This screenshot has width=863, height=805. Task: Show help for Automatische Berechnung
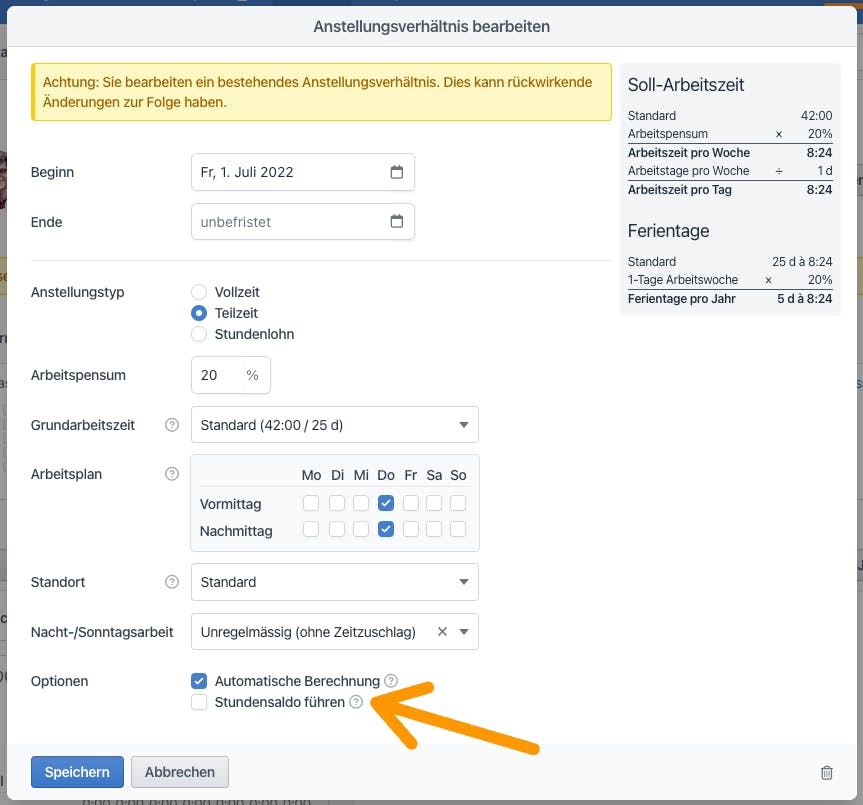pos(391,681)
